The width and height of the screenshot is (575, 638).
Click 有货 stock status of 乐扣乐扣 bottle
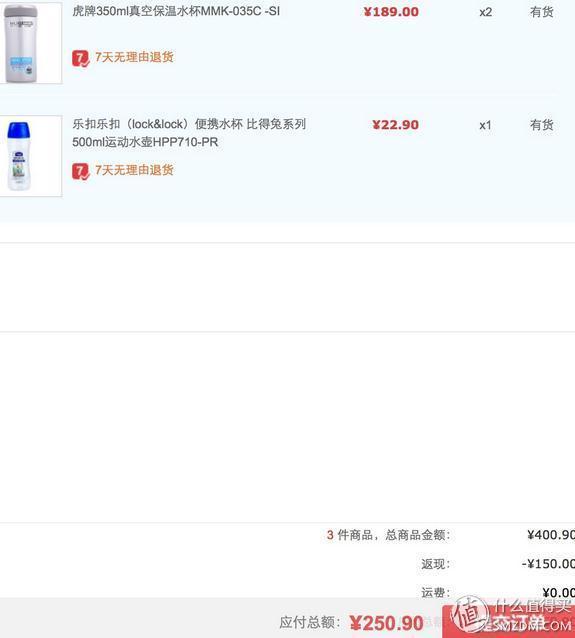click(542, 125)
